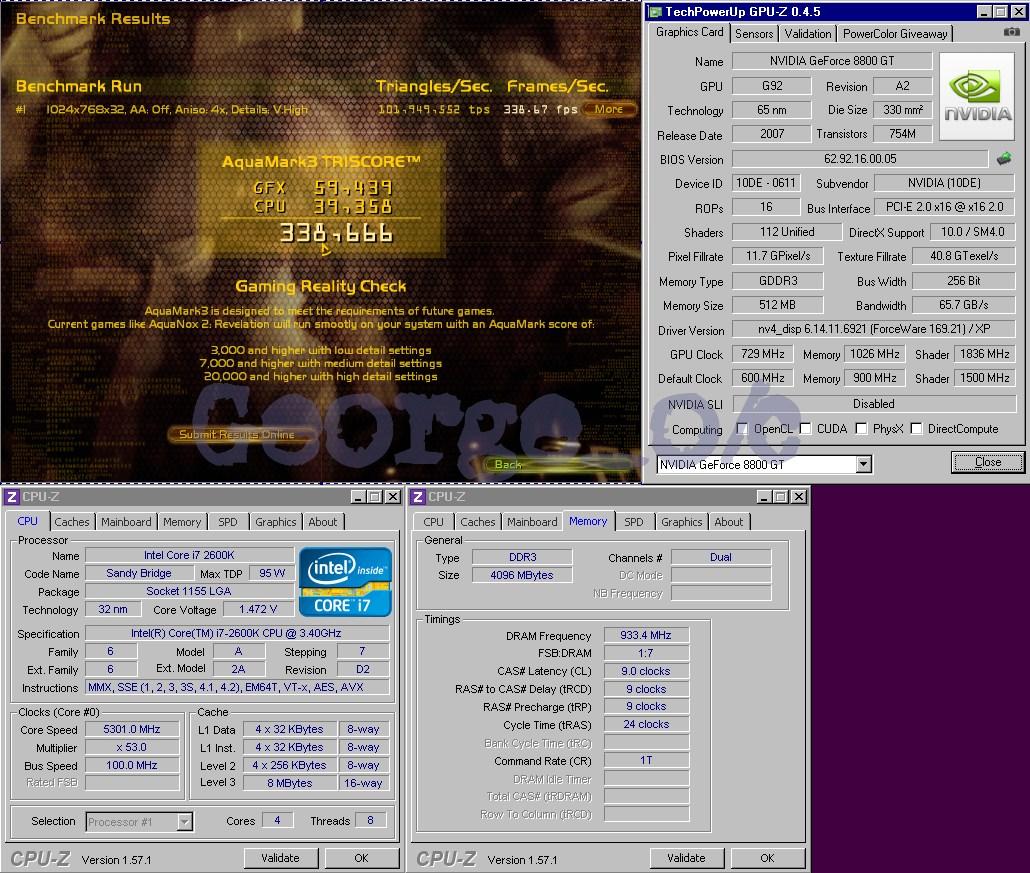Image resolution: width=1030 pixels, height=873 pixels.
Task: Close the left CPU-Z window
Action: click(x=393, y=497)
